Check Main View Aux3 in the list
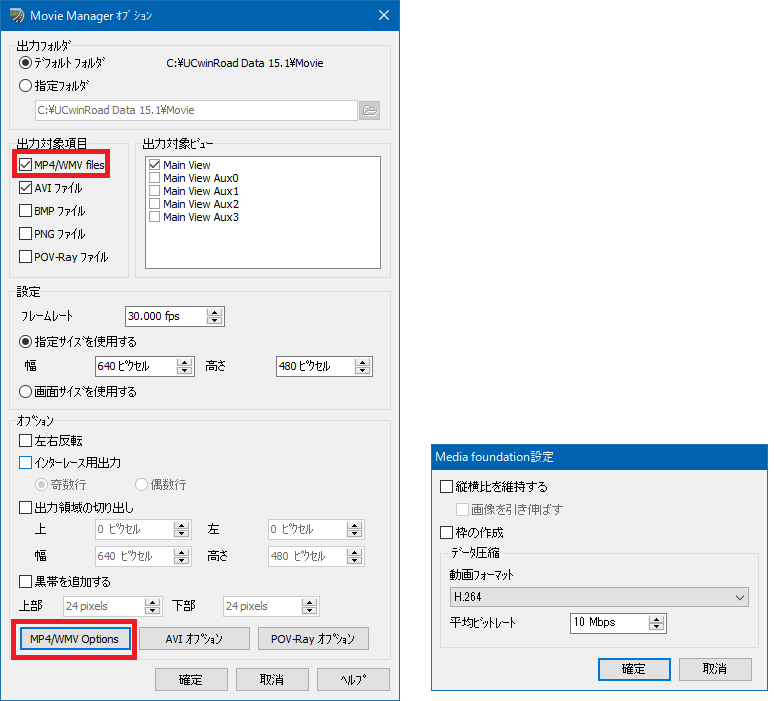This screenshot has width=774, height=701. [155, 217]
